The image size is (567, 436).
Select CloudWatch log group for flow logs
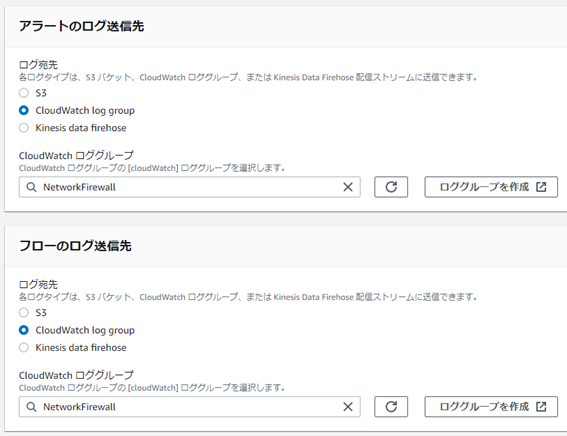pyautogui.click(x=24, y=330)
